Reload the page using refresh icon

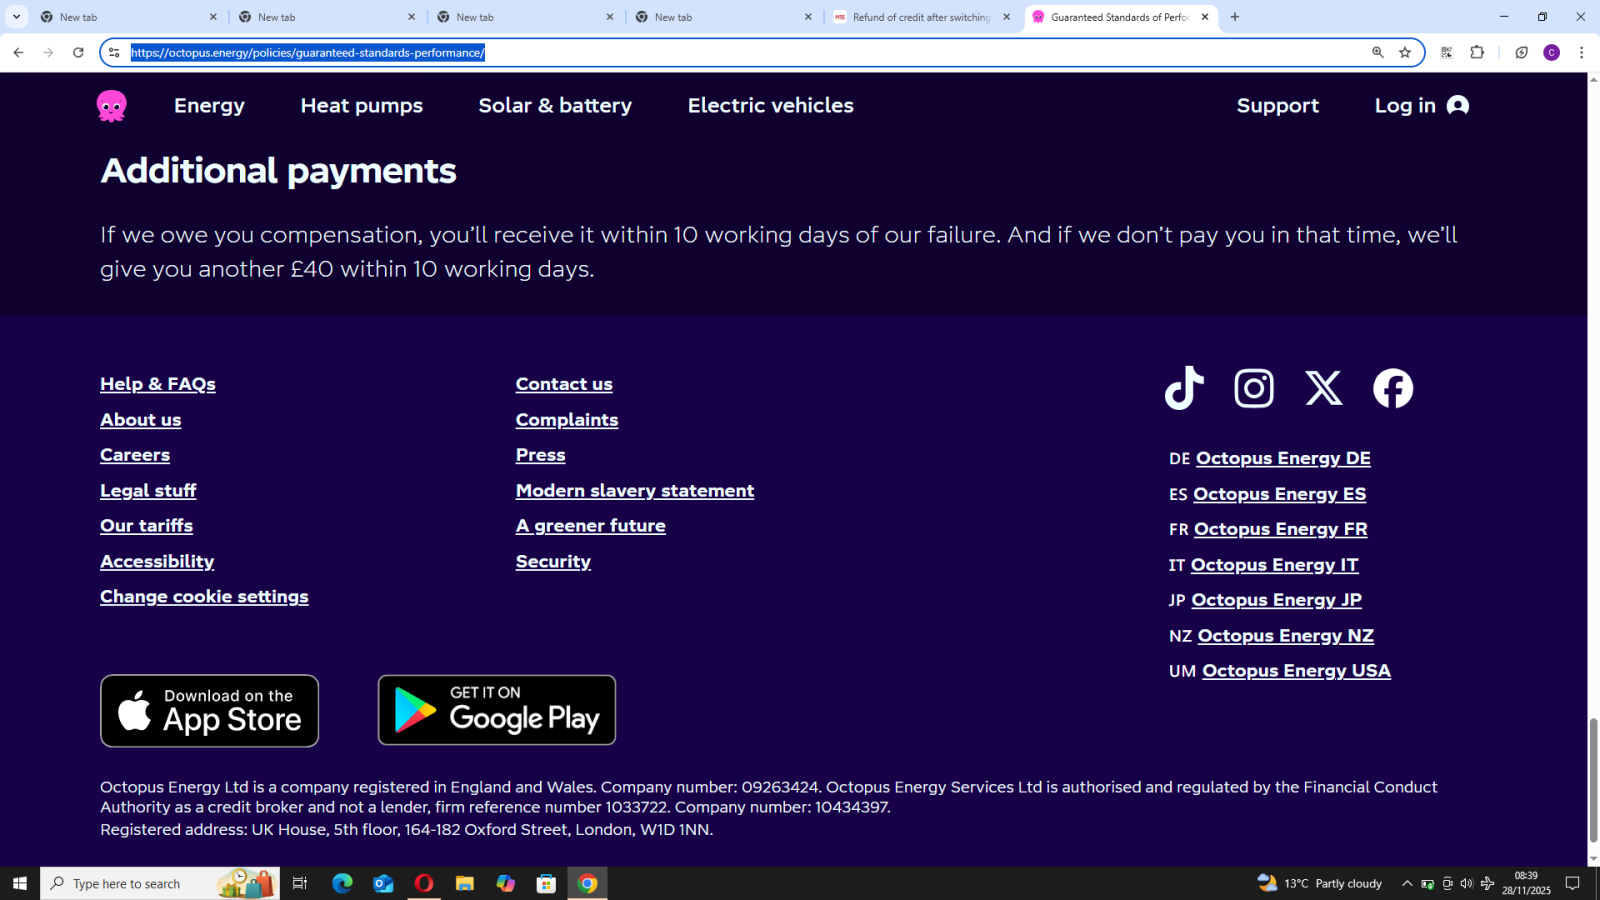pos(78,53)
